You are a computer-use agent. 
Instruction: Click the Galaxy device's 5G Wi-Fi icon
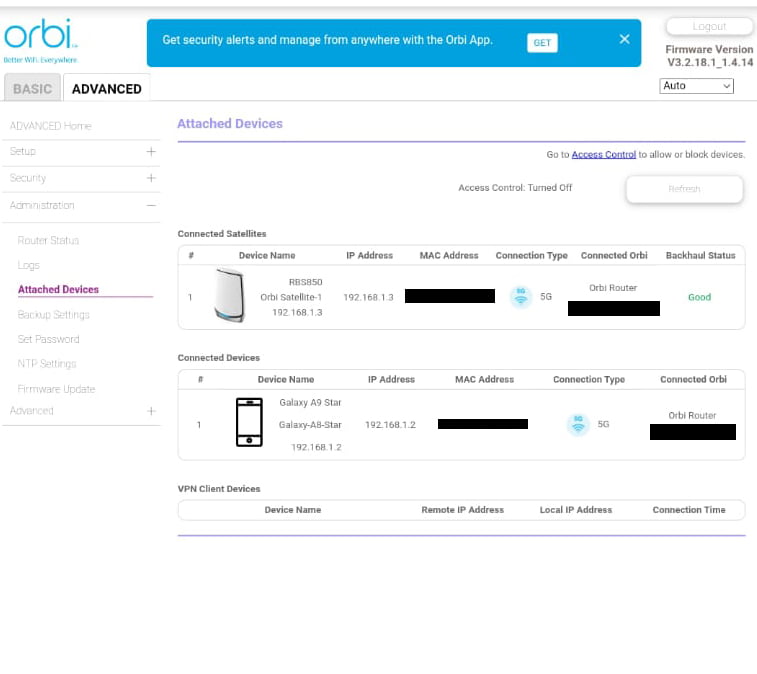578,424
